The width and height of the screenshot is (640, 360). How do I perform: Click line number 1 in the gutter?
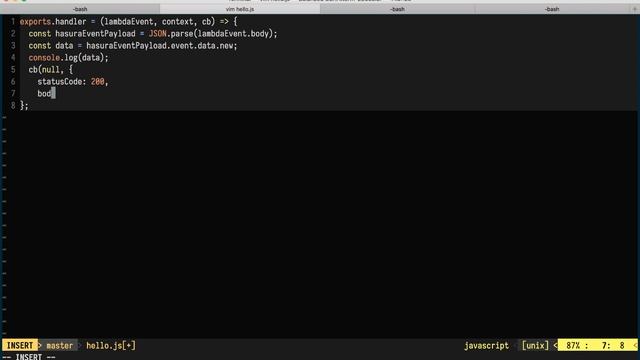click(13, 22)
